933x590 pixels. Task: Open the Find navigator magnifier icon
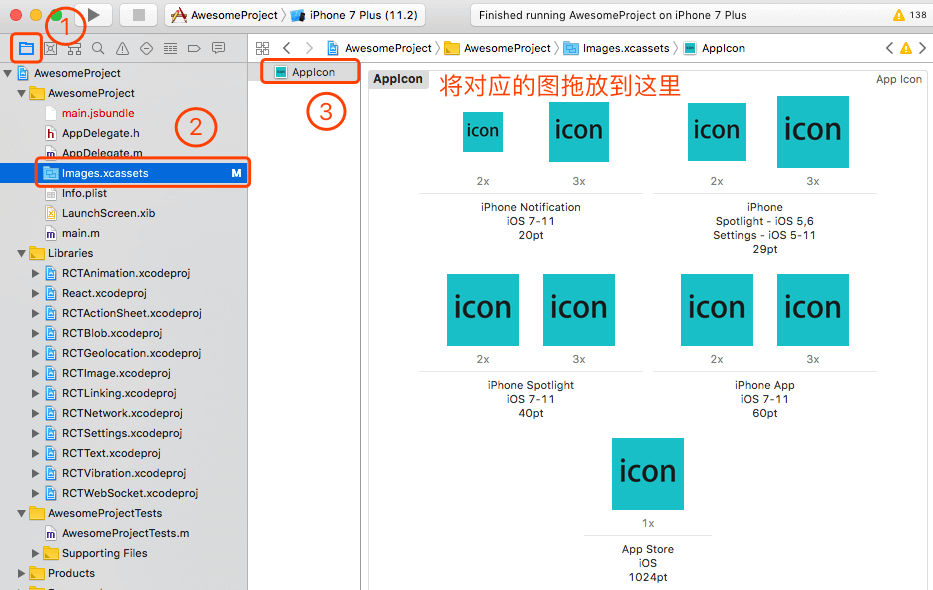tap(98, 48)
